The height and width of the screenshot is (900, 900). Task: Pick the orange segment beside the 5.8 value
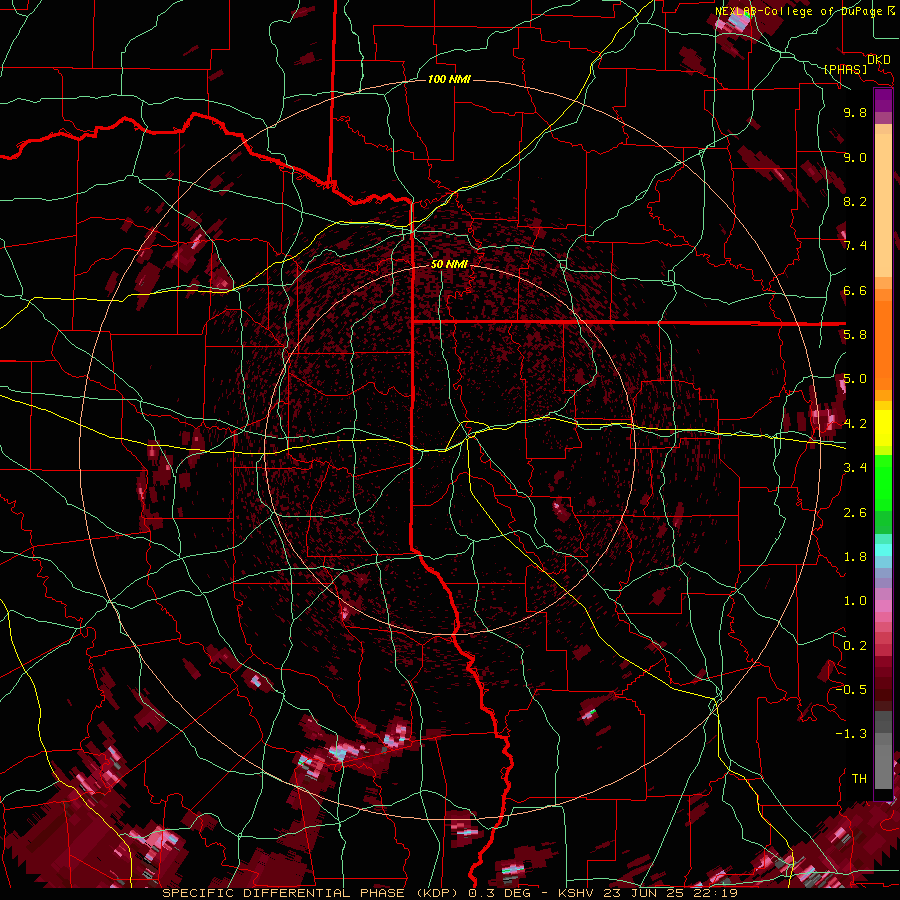pyautogui.click(x=883, y=344)
